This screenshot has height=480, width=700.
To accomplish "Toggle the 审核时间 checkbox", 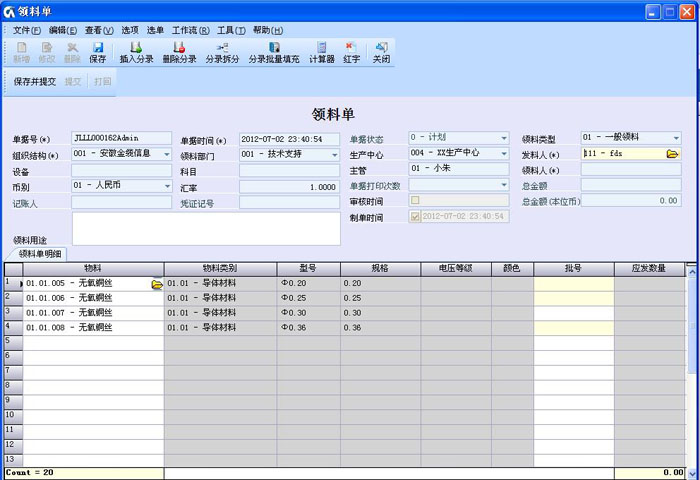I will tap(414, 200).
